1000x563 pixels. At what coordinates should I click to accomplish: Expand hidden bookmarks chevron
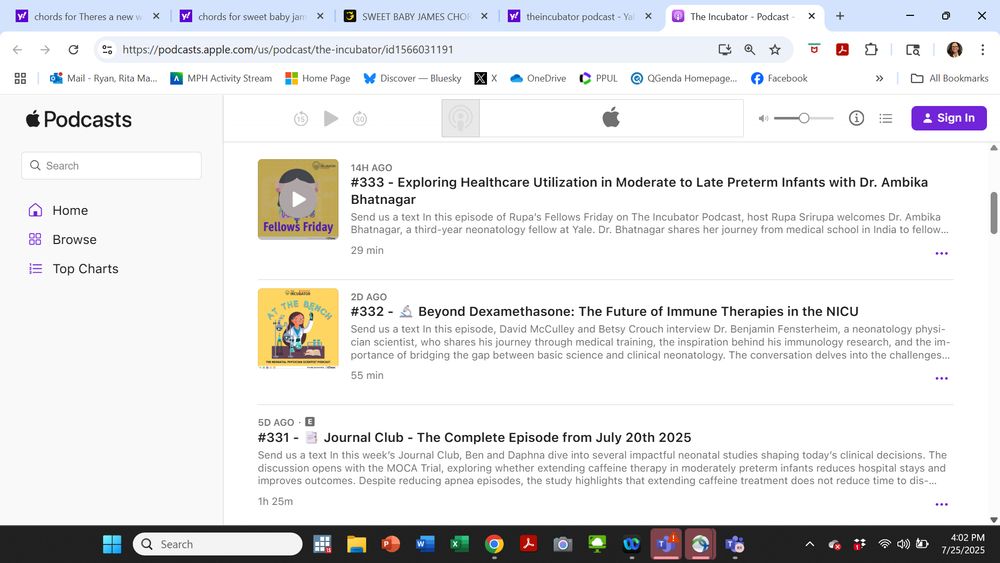pos(879,78)
